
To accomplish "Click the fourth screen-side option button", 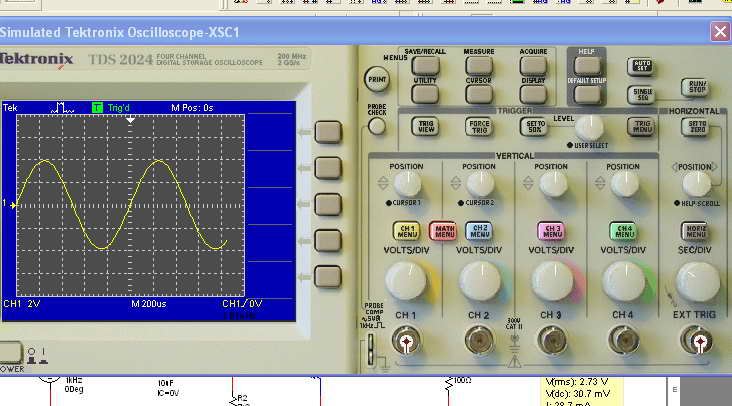I will point(328,241).
